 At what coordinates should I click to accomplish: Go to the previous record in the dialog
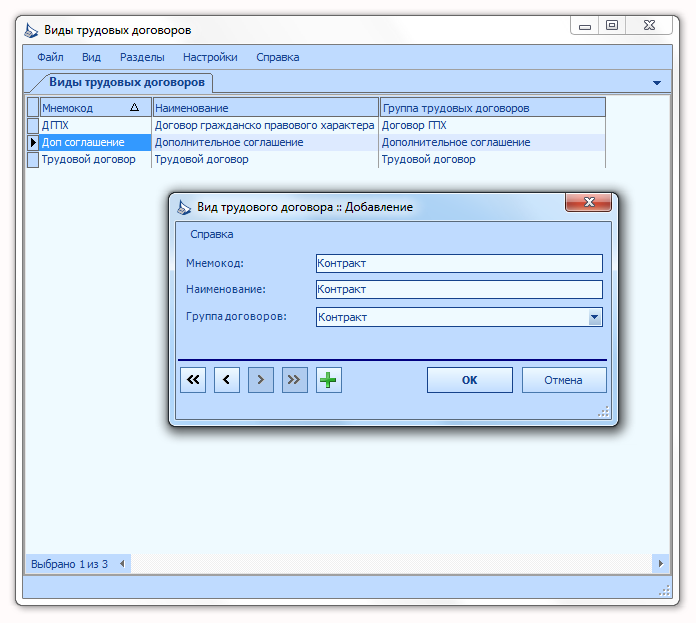(x=227, y=380)
